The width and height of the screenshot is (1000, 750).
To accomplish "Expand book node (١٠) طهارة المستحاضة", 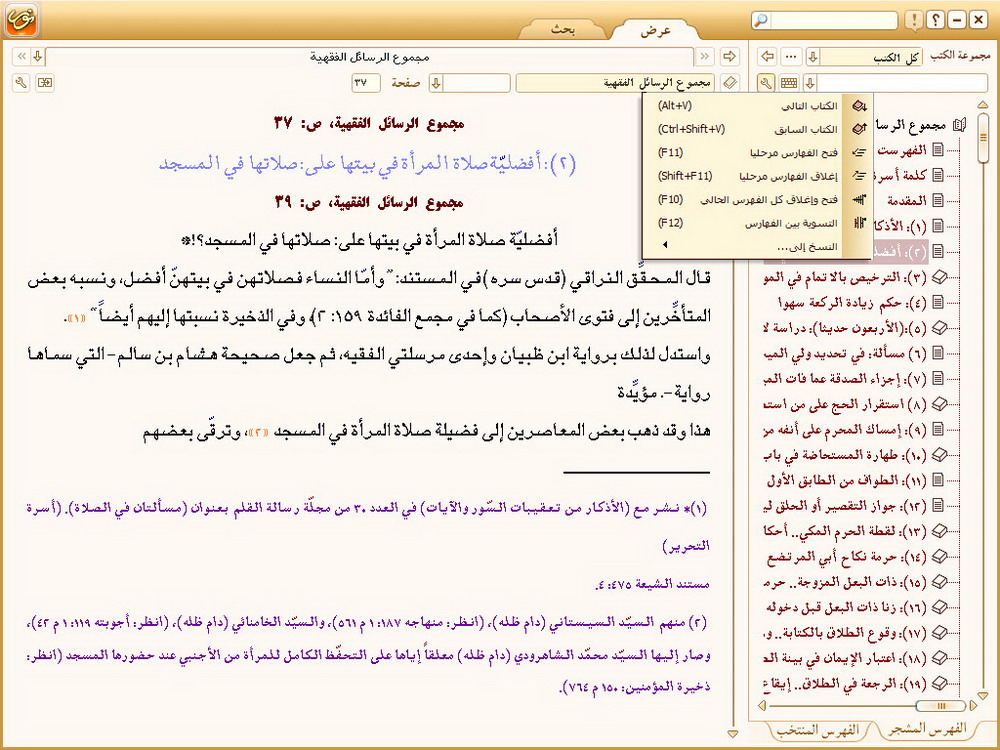I will click(939, 455).
